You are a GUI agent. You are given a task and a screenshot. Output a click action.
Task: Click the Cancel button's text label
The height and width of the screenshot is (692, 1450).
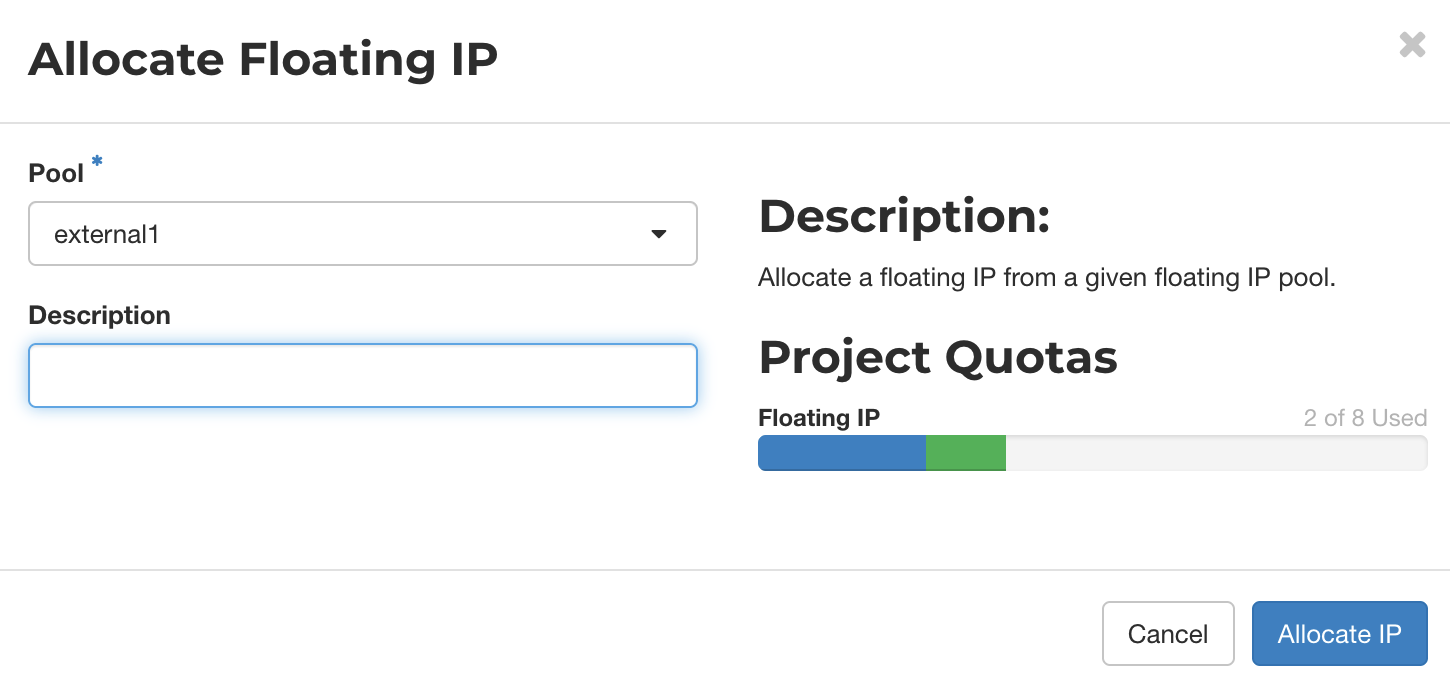click(x=1167, y=634)
